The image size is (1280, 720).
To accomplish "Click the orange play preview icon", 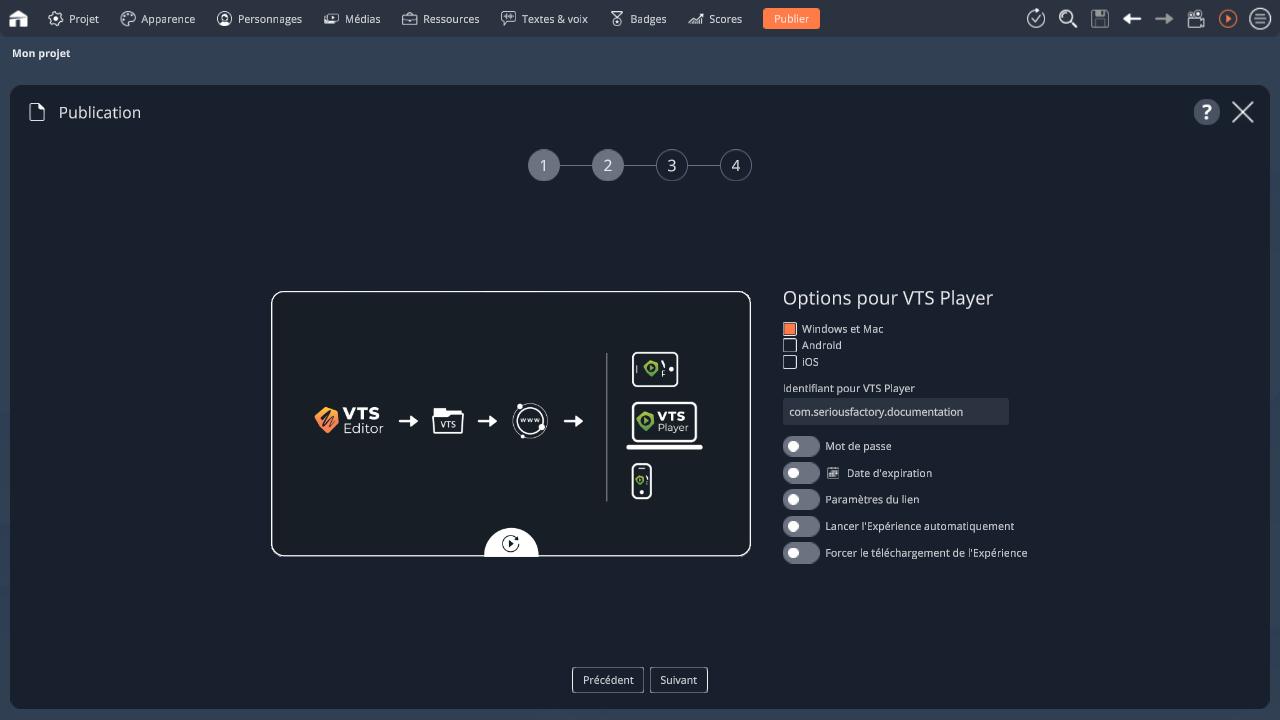I will click(x=1228, y=18).
